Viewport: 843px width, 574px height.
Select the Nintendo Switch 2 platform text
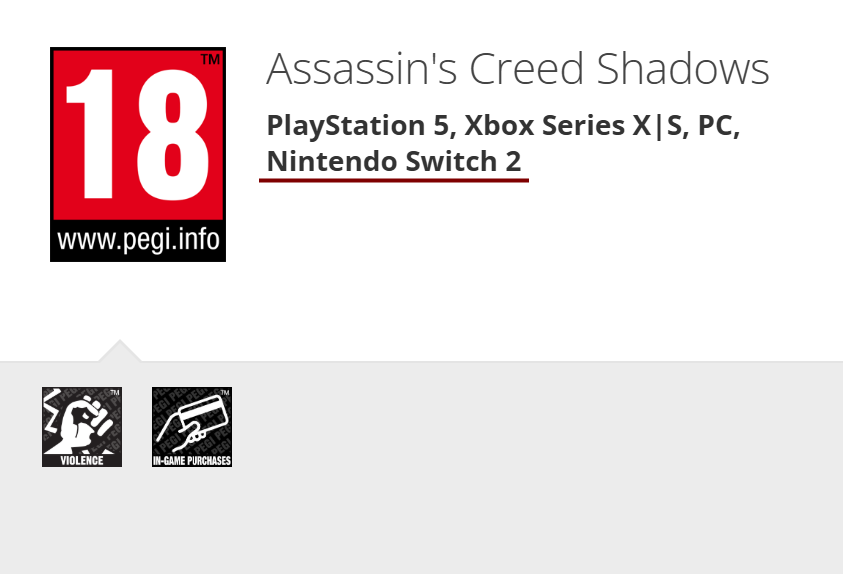pyautogui.click(x=394, y=161)
